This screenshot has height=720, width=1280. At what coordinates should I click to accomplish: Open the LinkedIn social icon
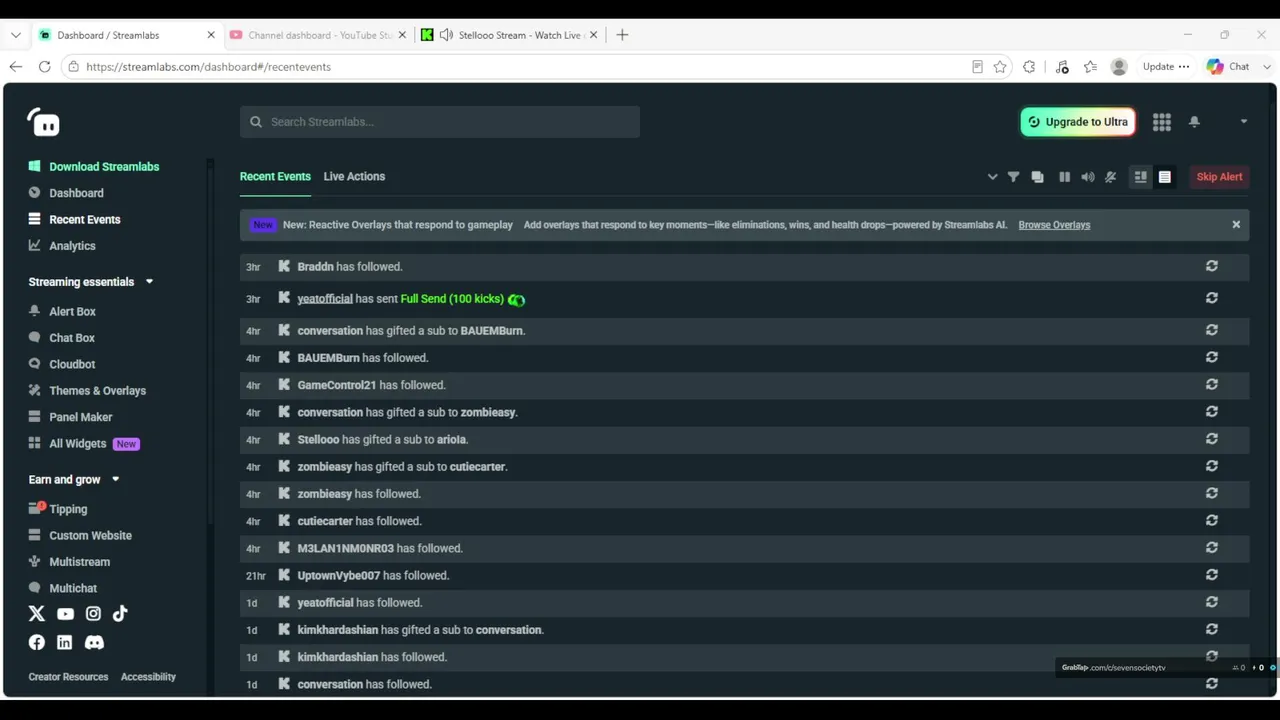[x=65, y=642]
